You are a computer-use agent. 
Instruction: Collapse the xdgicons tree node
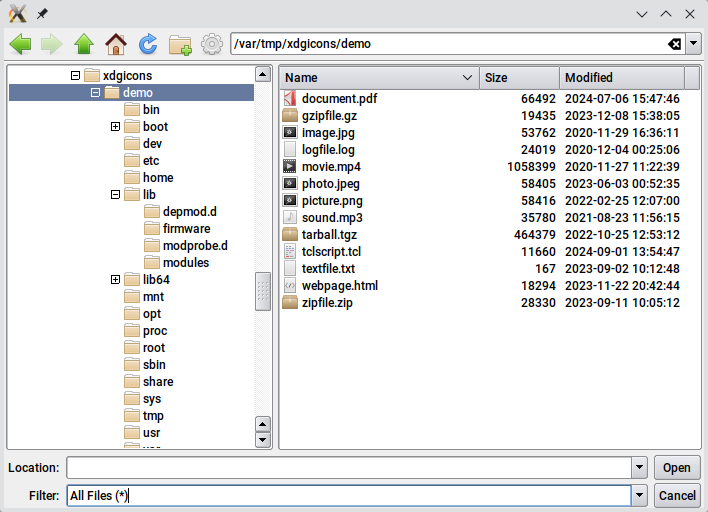(x=75, y=75)
